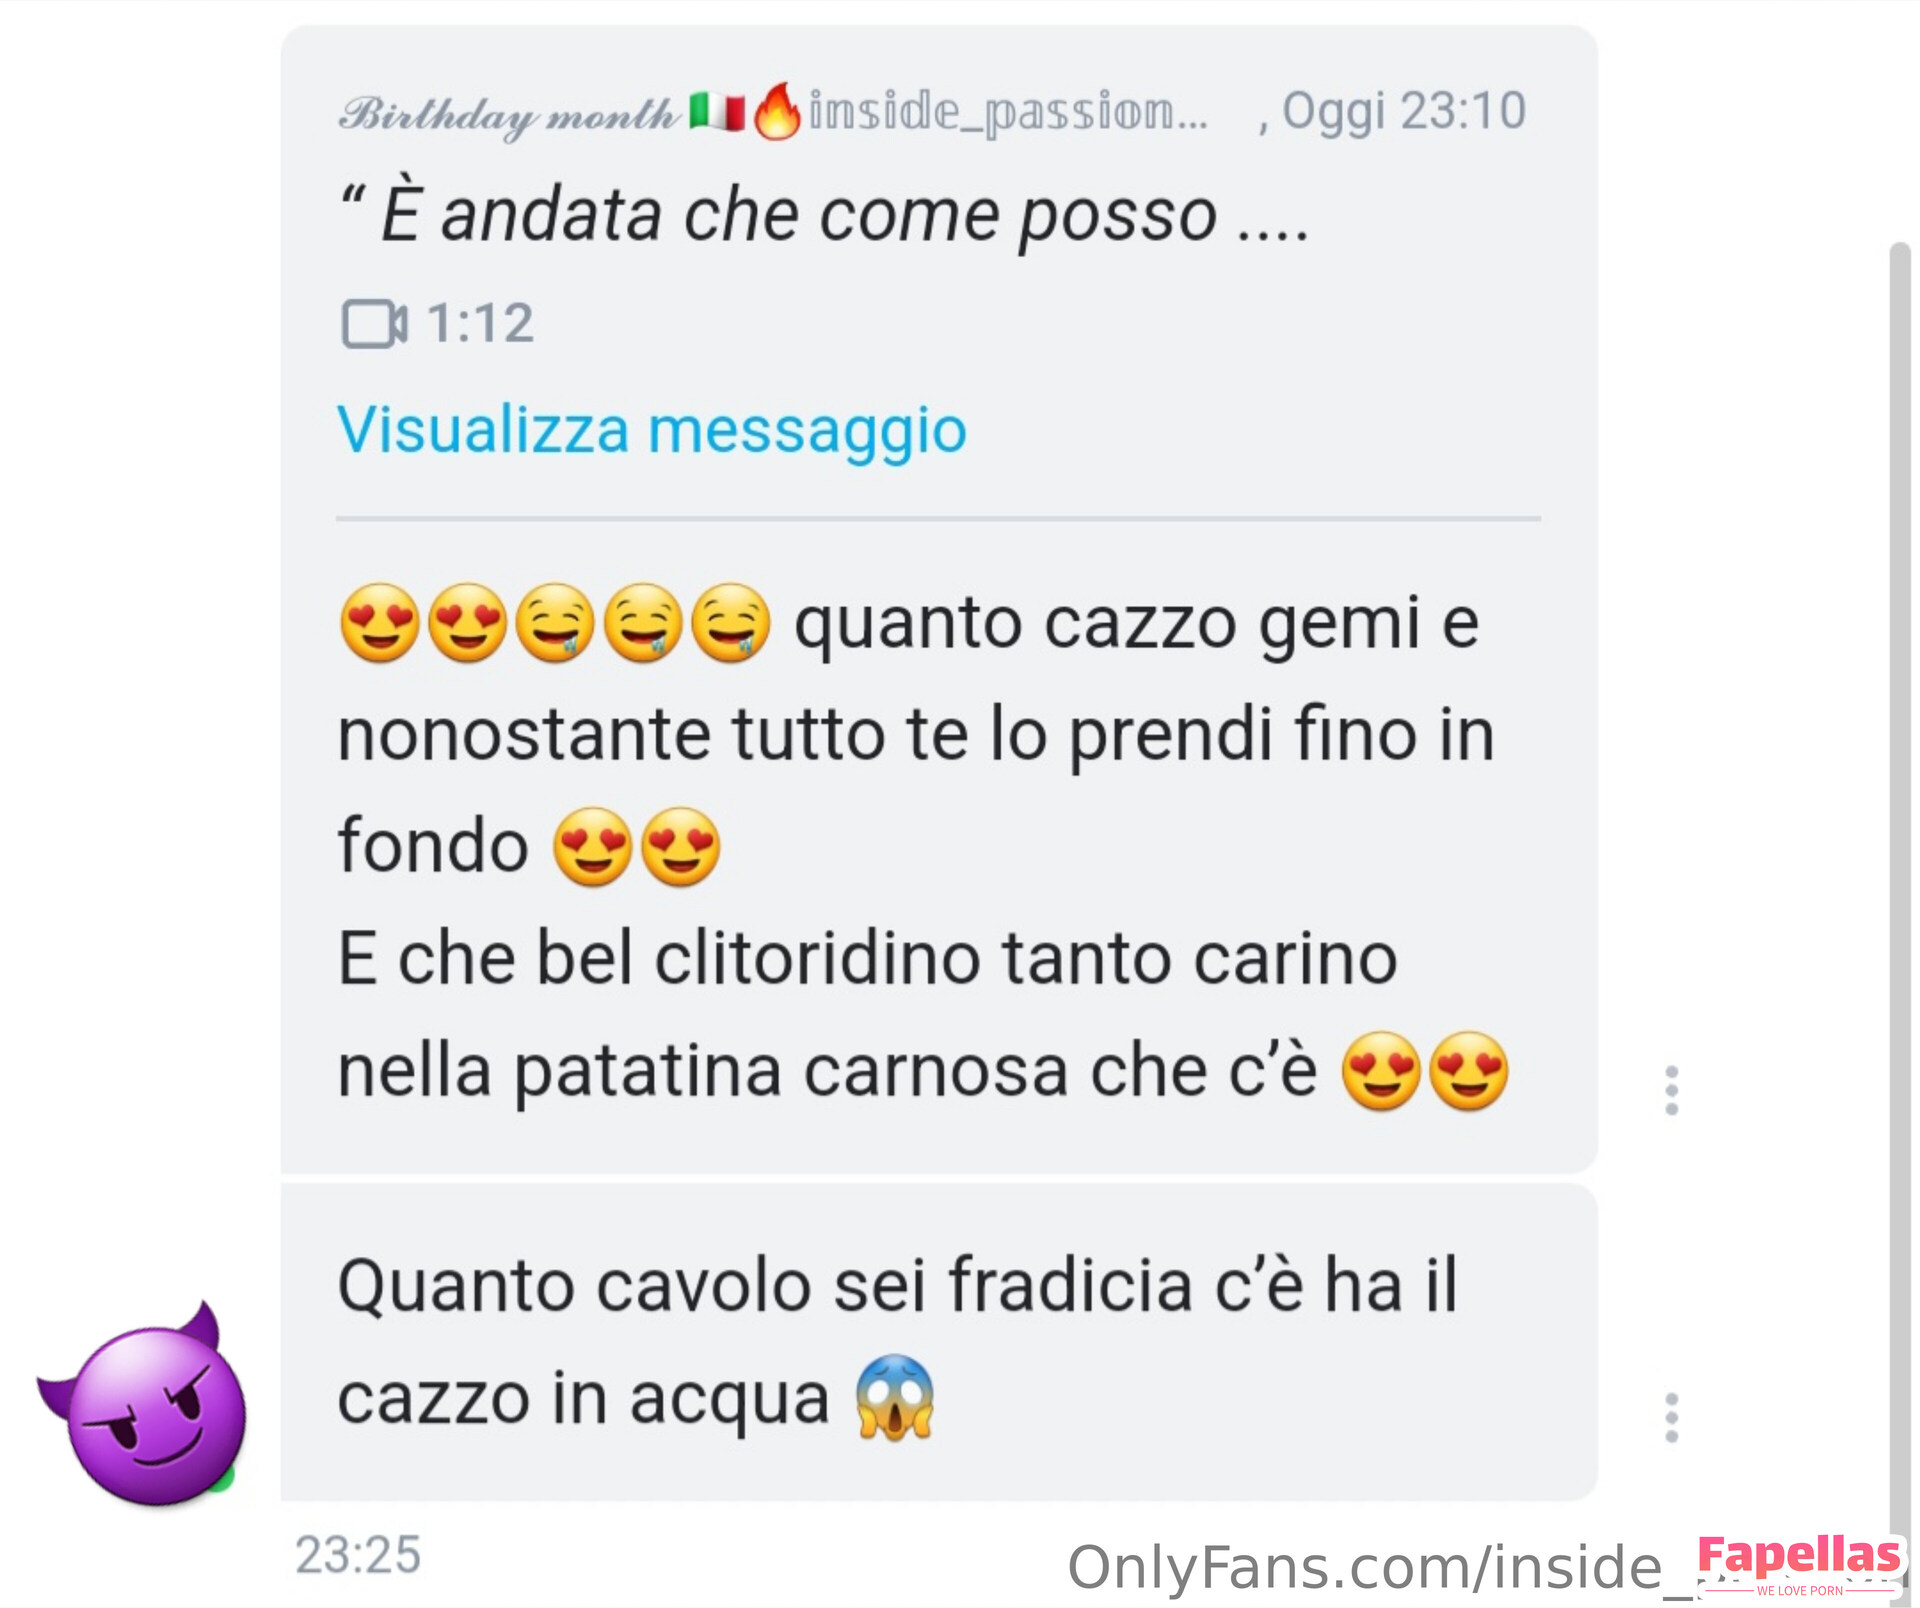Open the three-dot menu beside the first reply bubble
The image size is (1920, 1608).
pos(1671,1091)
